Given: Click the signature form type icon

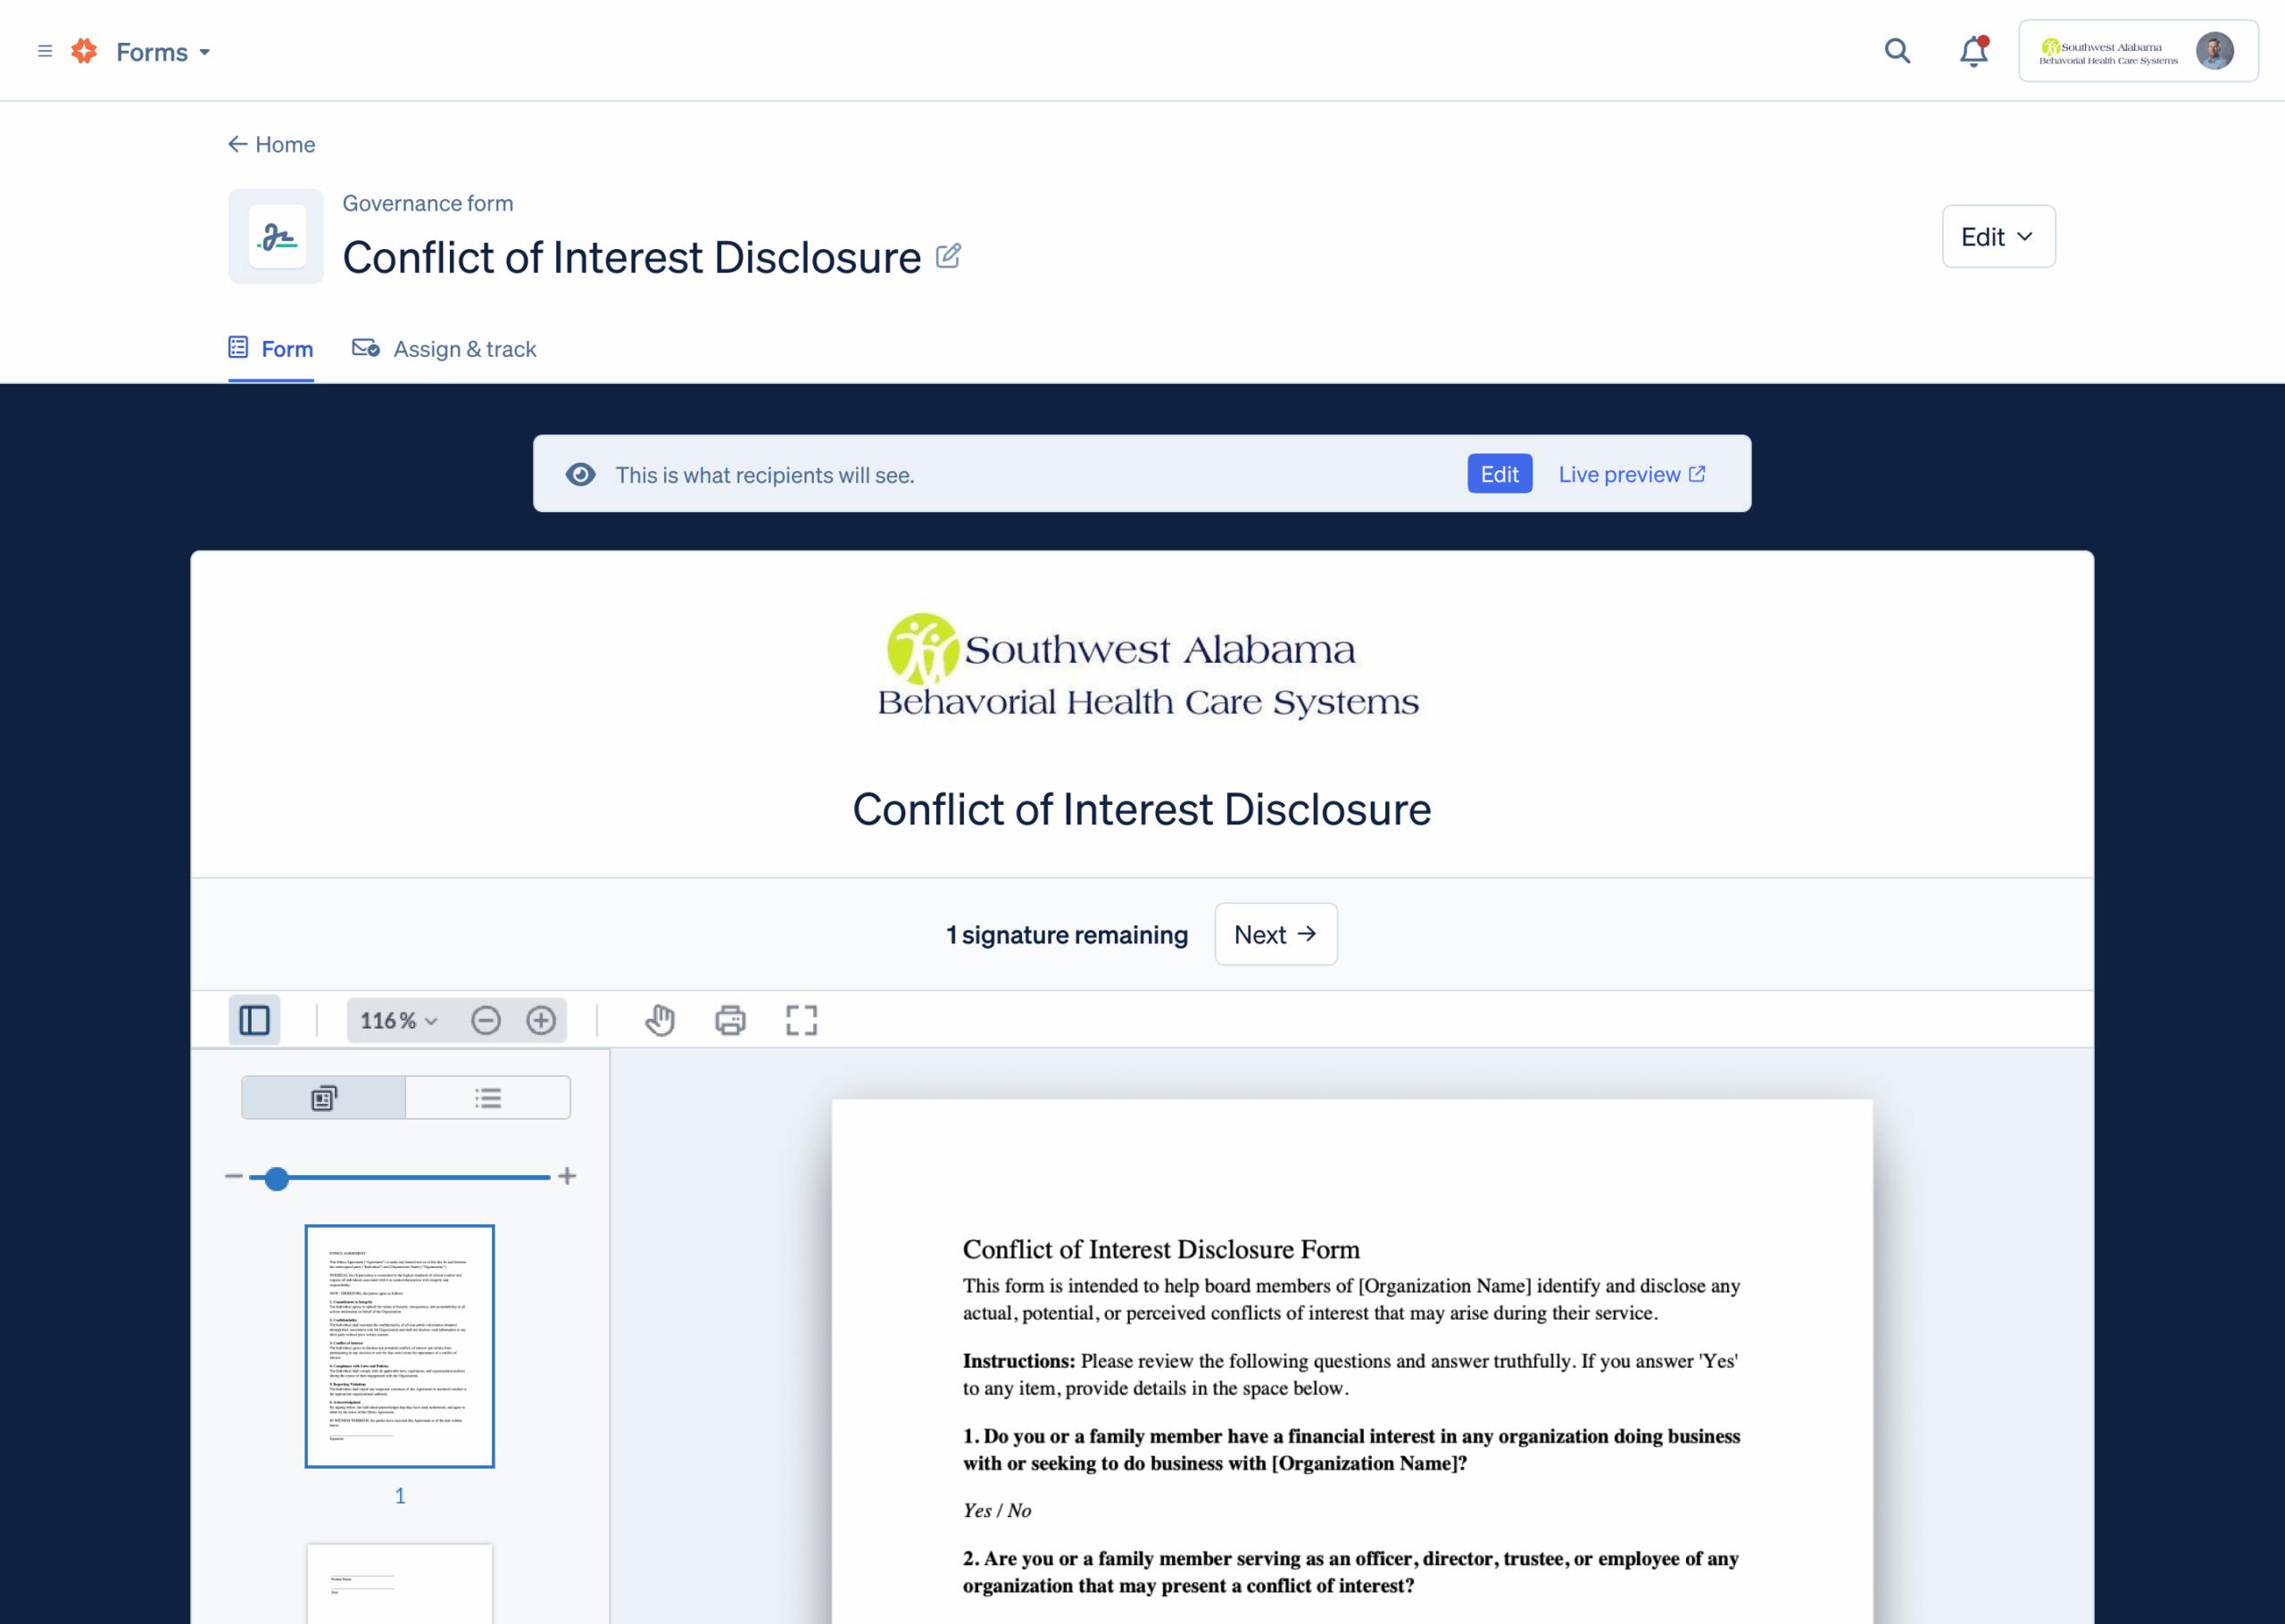Looking at the screenshot, I should point(276,236).
